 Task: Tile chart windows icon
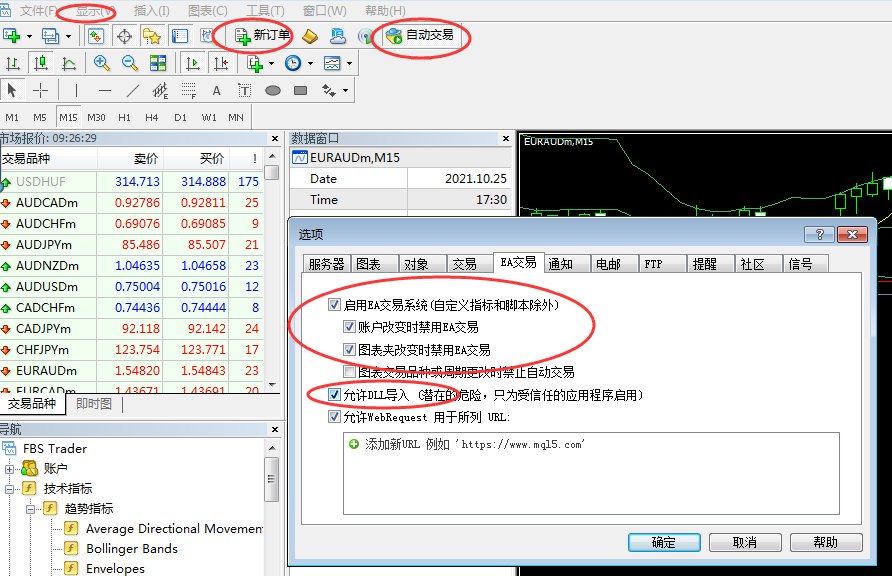(158, 63)
